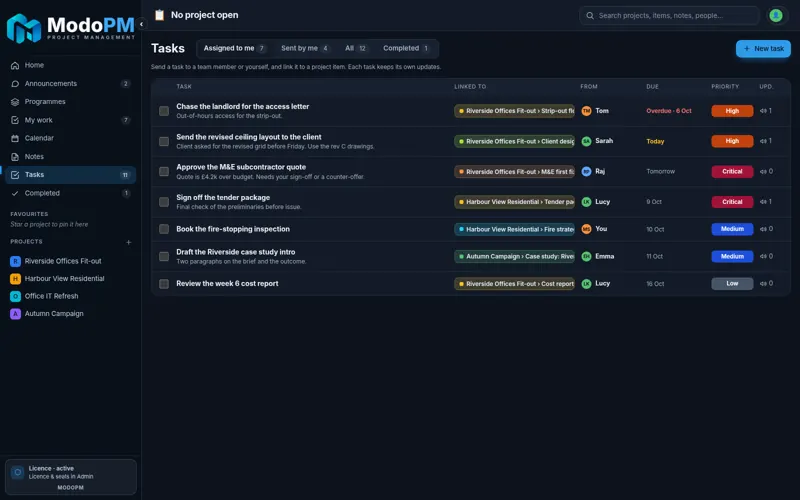Add a project with the plus icon
800x500 pixels.
tap(129, 242)
